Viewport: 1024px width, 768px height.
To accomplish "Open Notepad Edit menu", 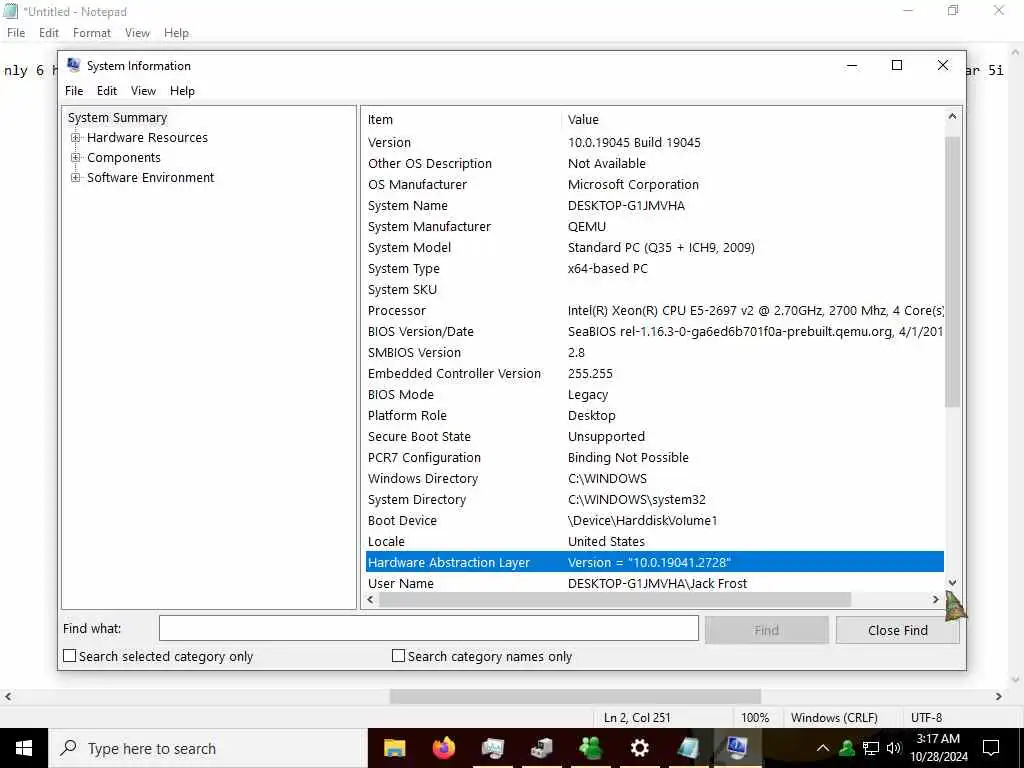I will (49, 33).
